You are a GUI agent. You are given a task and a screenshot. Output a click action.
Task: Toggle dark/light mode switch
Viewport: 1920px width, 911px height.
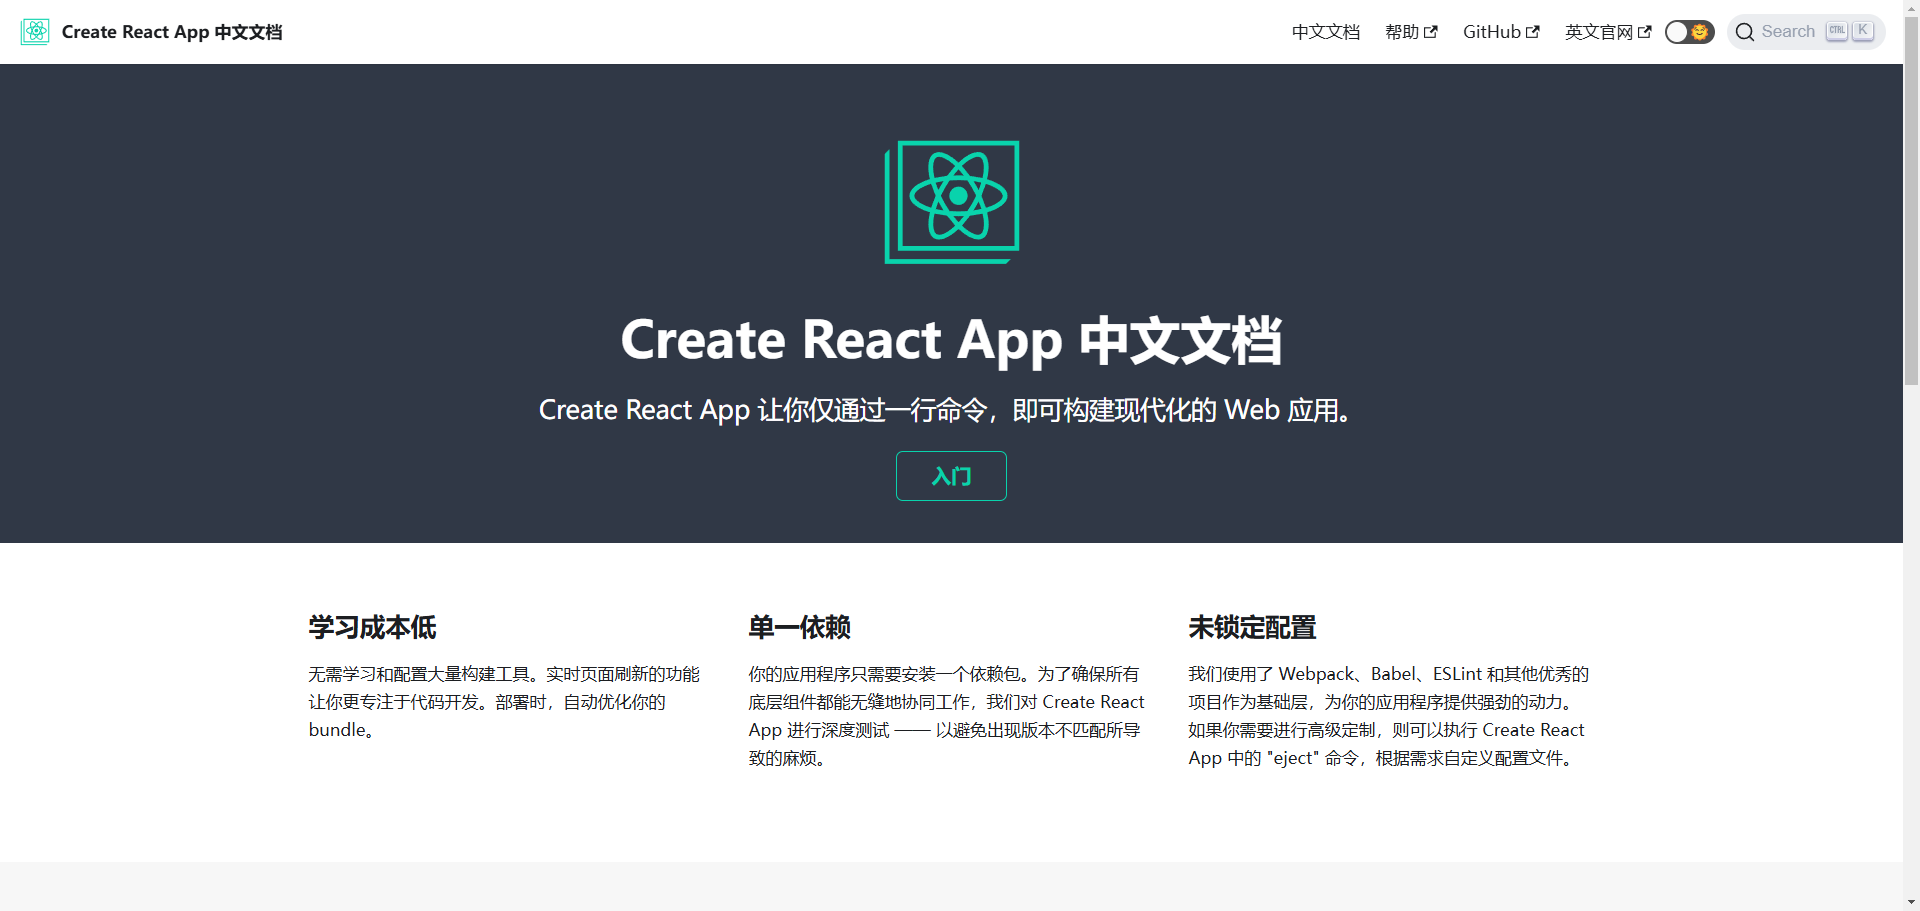(x=1689, y=32)
